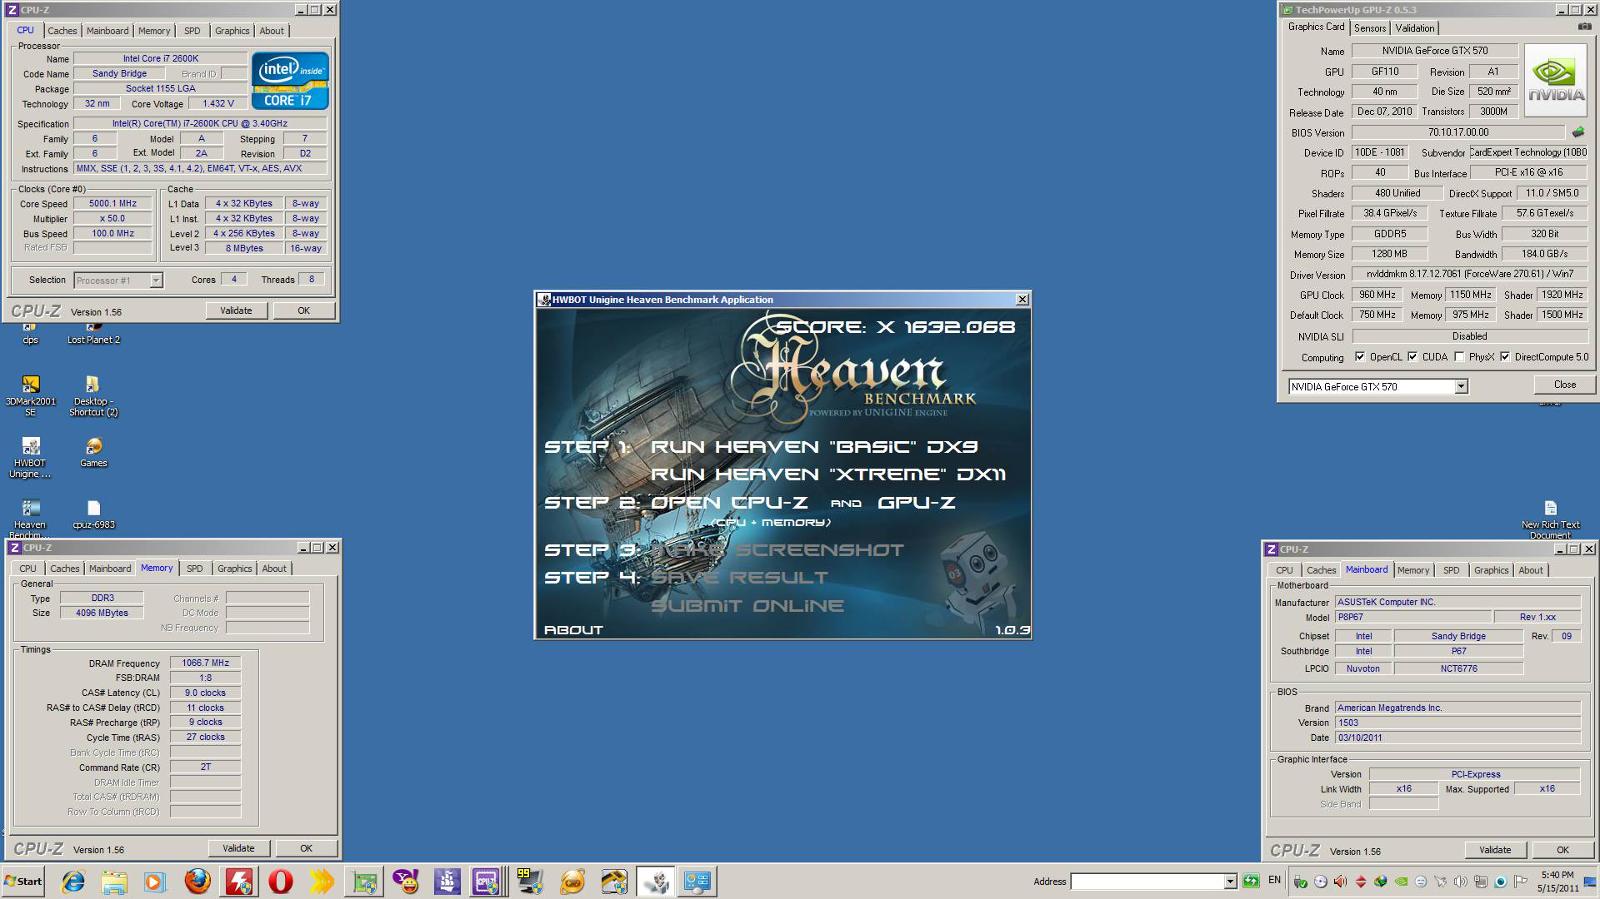The height and width of the screenshot is (899, 1600).
Task: Click the taskbar Address input field
Action: [1147, 881]
